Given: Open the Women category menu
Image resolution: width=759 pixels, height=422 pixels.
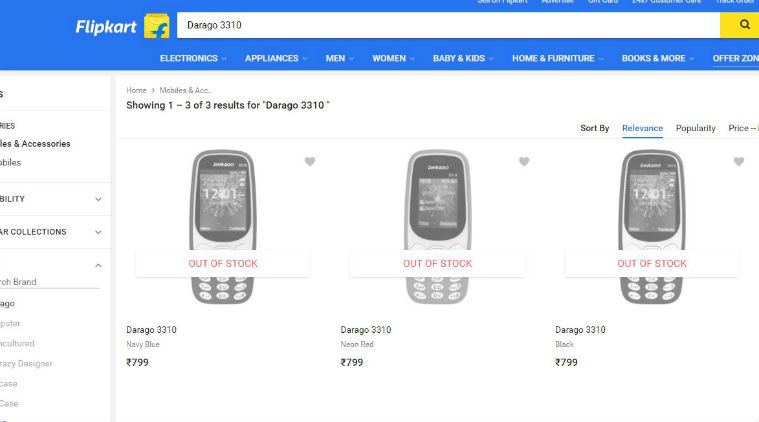Looking at the screenshot, I should point(394,58).
